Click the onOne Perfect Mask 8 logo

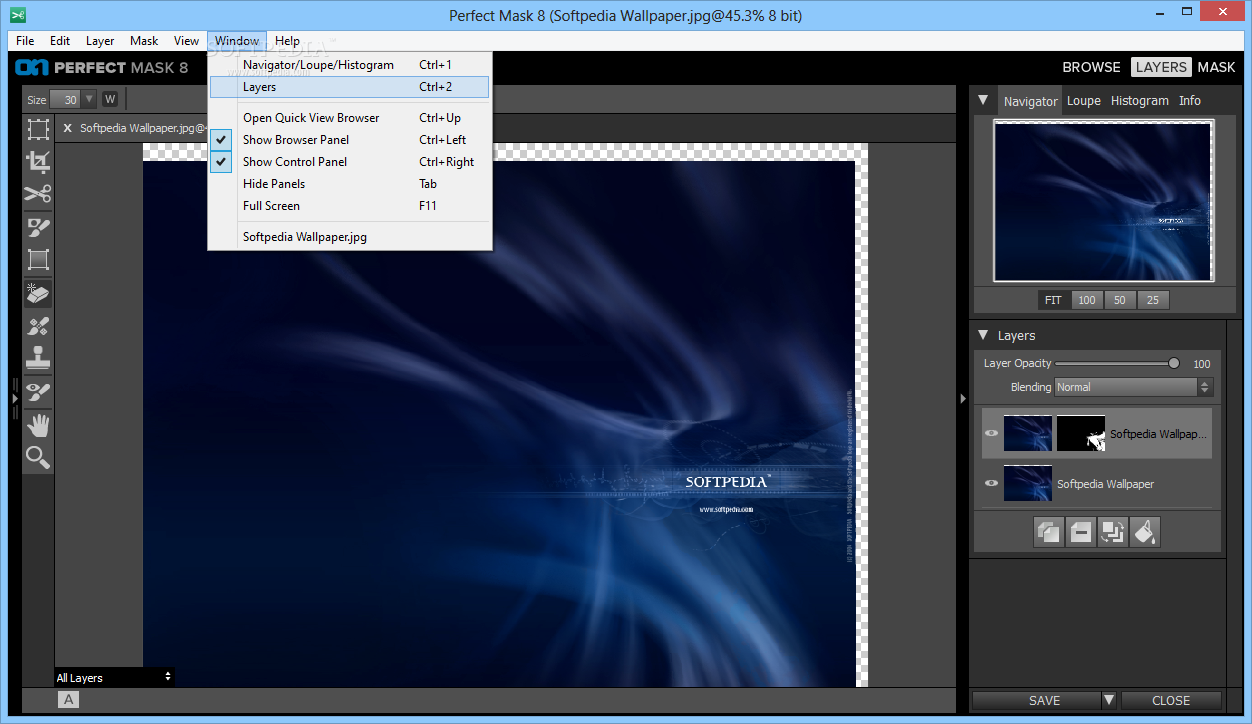pos(102,67)
